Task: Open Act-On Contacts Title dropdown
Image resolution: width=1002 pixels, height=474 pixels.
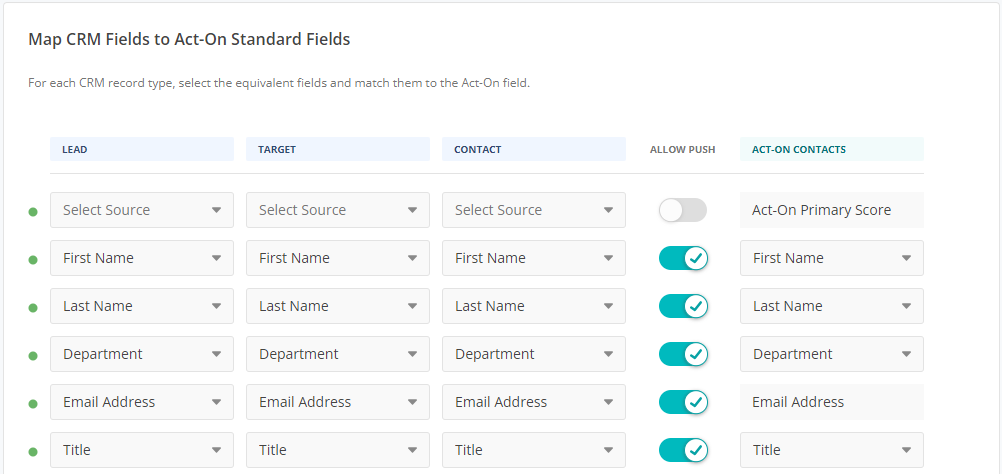Action: click(832, 450)
